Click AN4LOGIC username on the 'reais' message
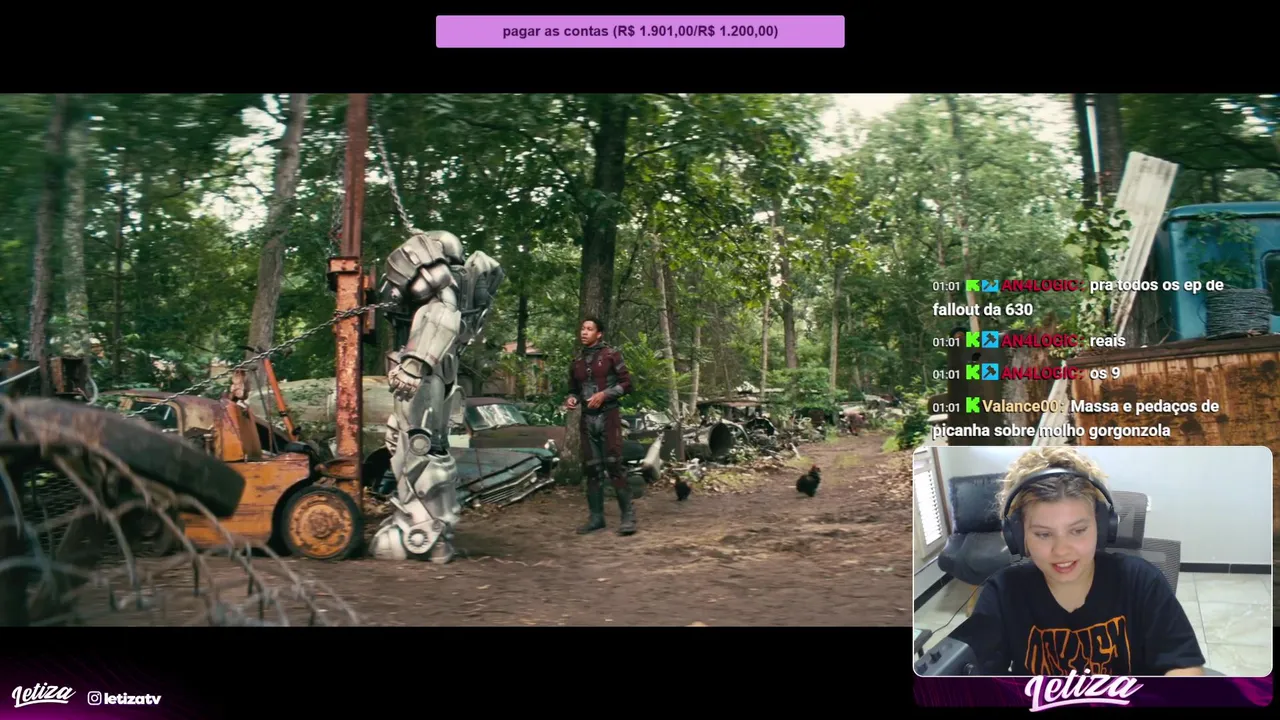 point(1042,341)
